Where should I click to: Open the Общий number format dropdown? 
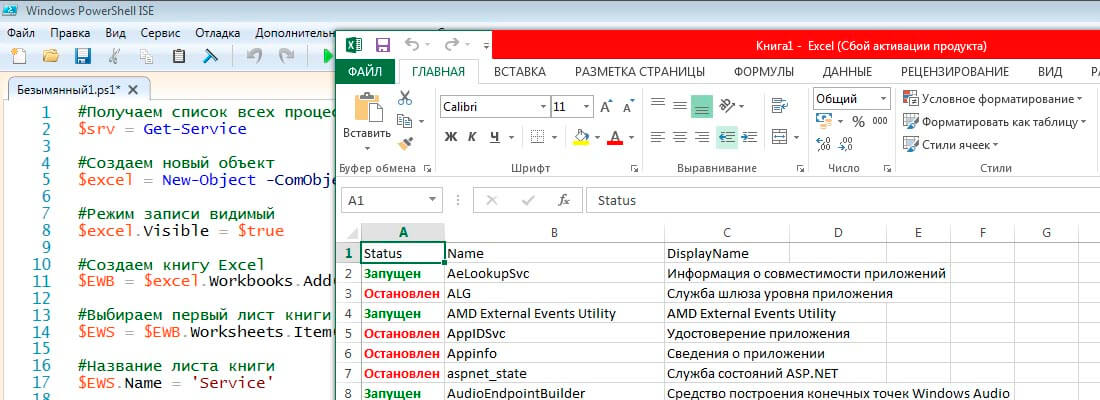click(883, 99)
